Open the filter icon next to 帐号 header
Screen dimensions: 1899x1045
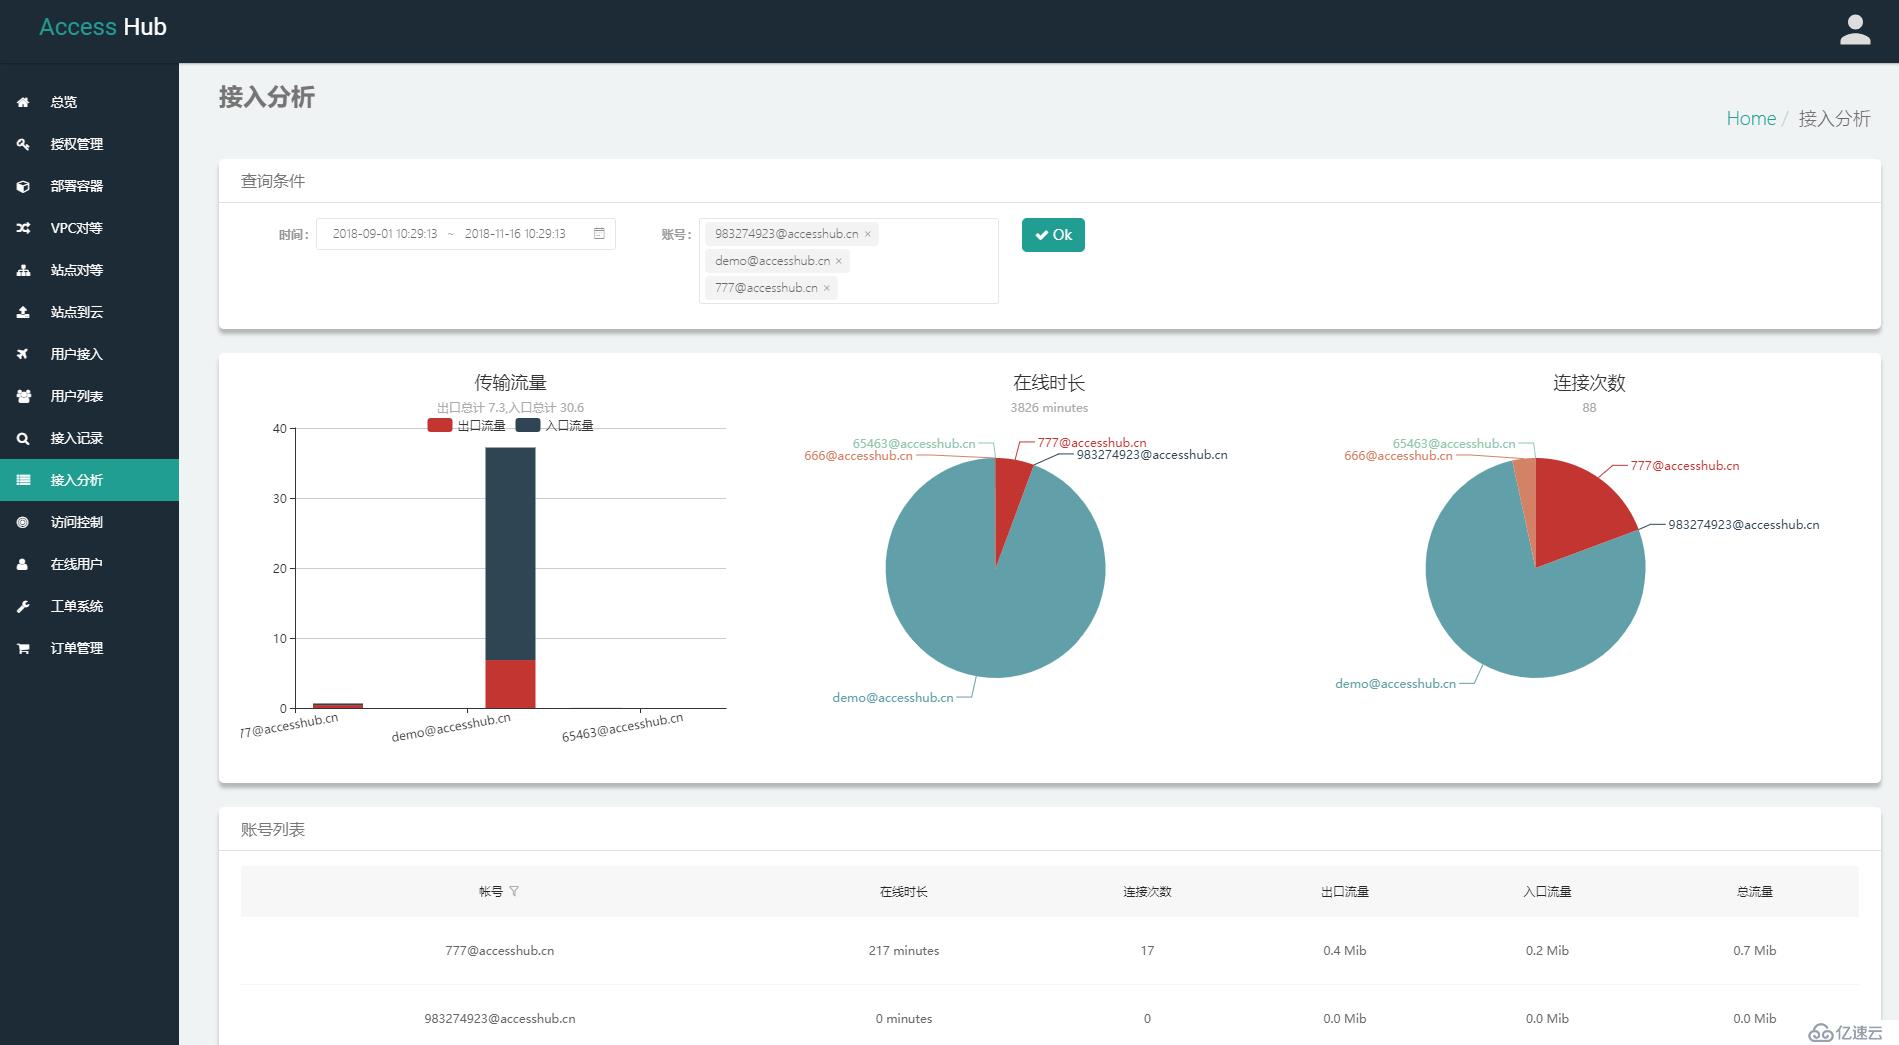[x=514, y=891]
